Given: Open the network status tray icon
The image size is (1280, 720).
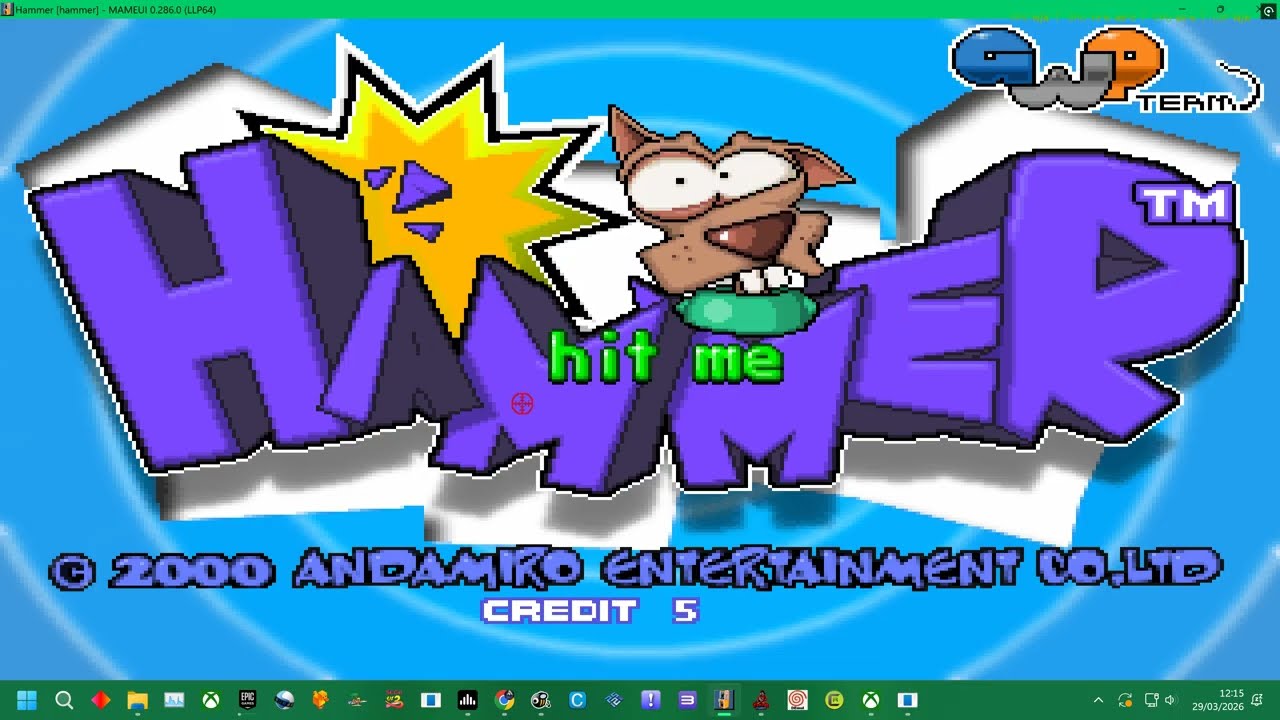Looking at the screenshot, I should click(x=1151, y=700).
